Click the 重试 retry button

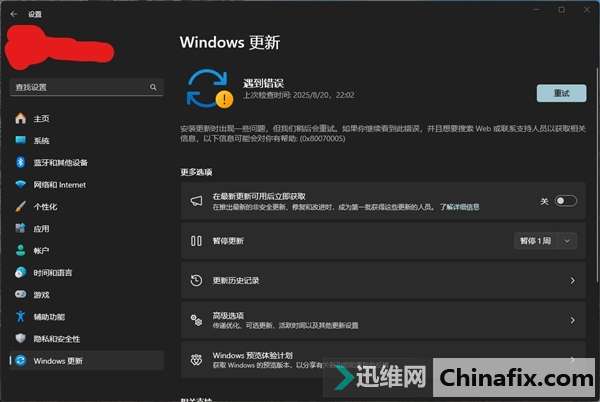561,93
